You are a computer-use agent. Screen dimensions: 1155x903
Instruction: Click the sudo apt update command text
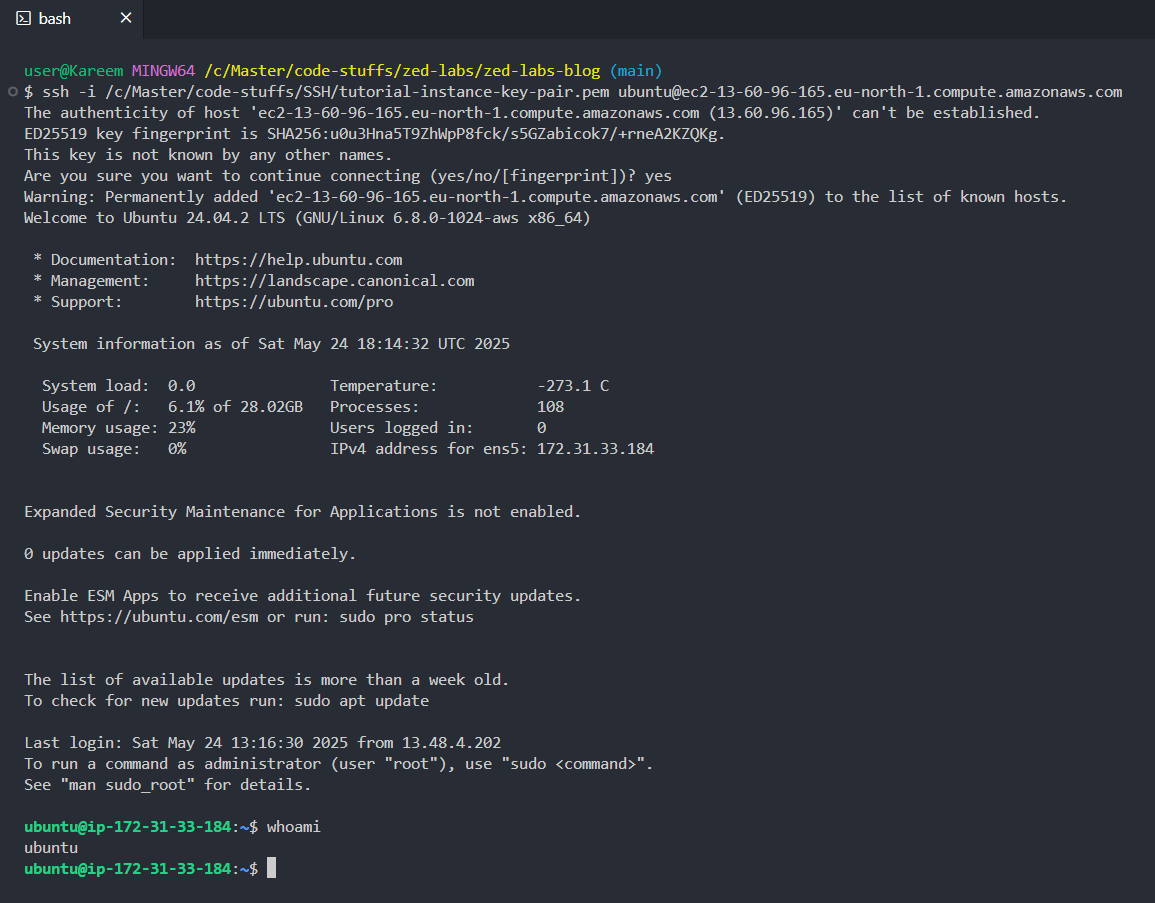(362, 701)
